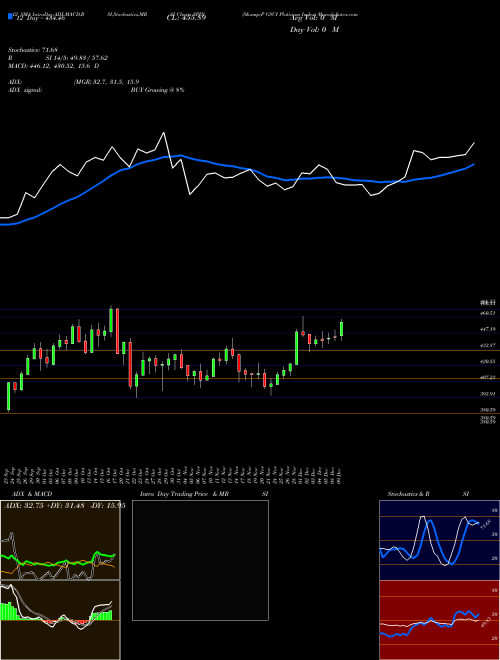
Task: Click the empty intraday trading price panel
Action: click(200, 560)
